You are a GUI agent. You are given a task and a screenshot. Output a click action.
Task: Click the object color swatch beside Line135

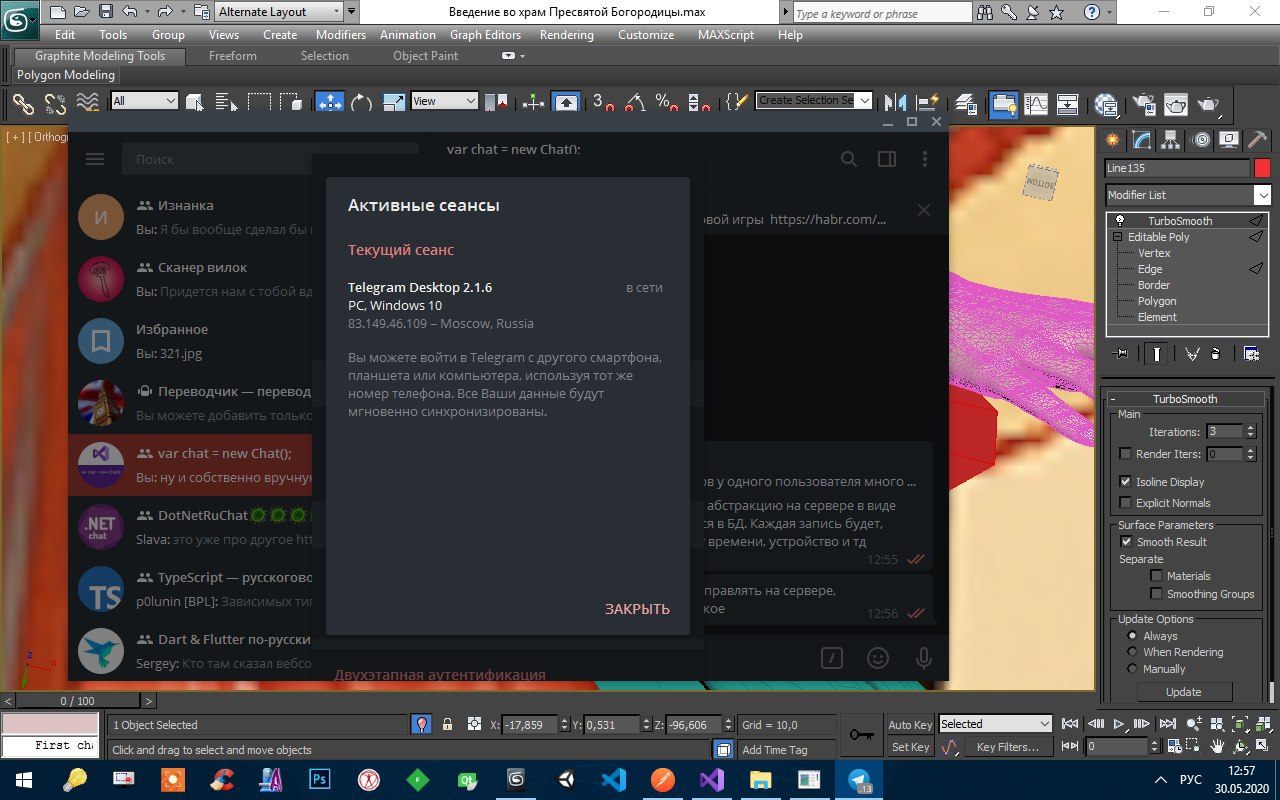[1262, 168]
